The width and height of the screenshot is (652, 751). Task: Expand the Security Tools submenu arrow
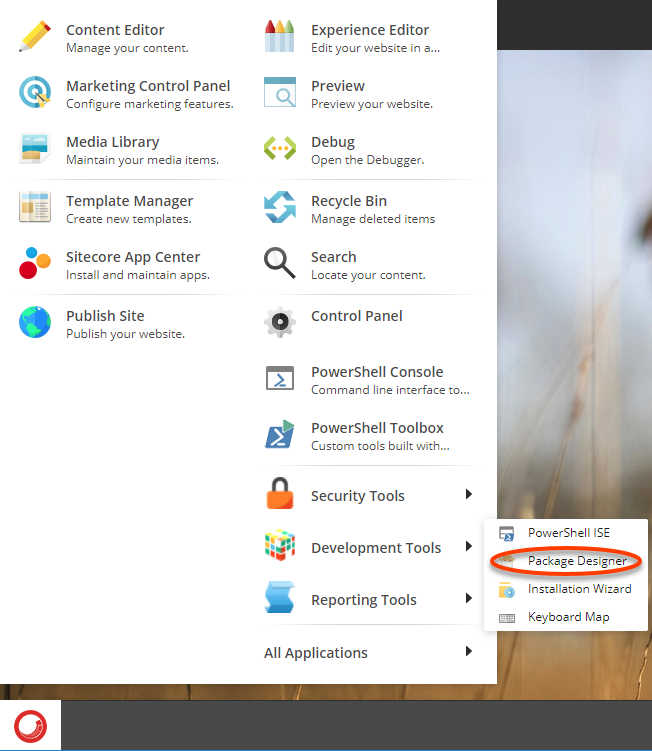pos(469,494)
